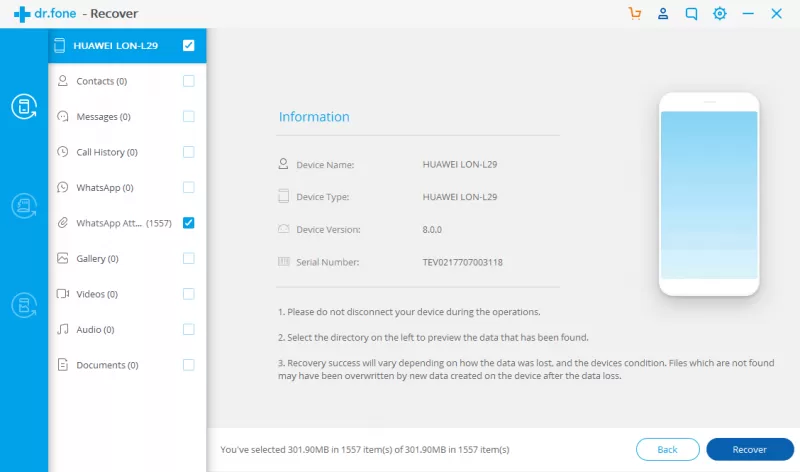Click the WhatsApp Attachments paperclip icon

[x=63, y=222]
